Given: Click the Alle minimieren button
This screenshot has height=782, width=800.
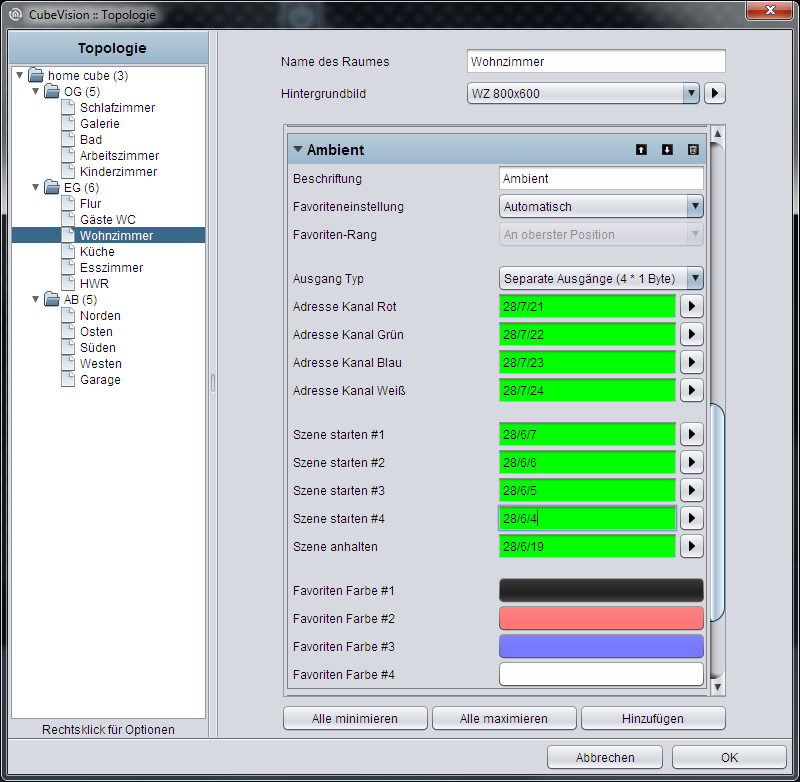Looking at the screenshot, I should tap(355, 718).
